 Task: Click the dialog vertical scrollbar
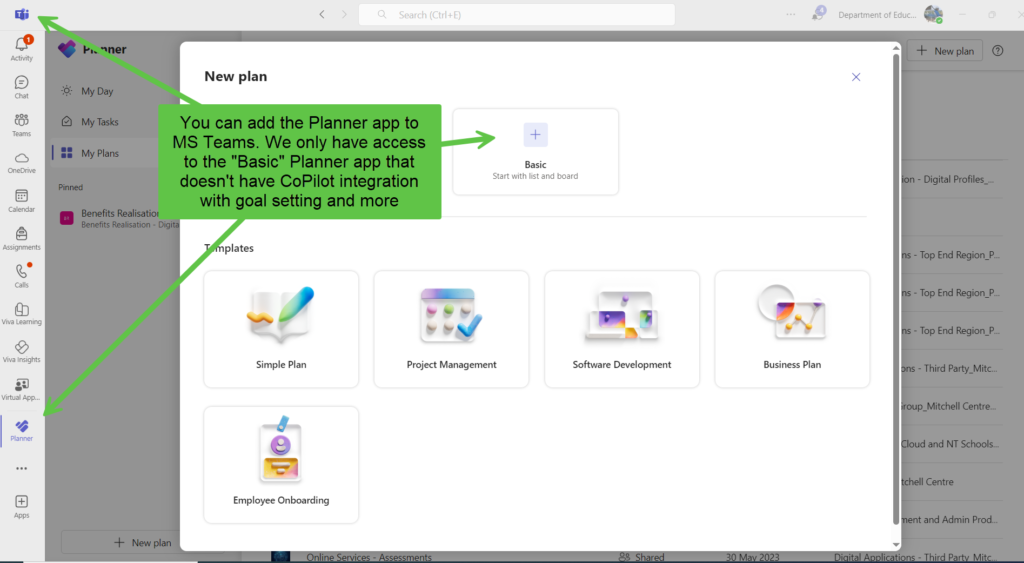(x=896, y=287)
